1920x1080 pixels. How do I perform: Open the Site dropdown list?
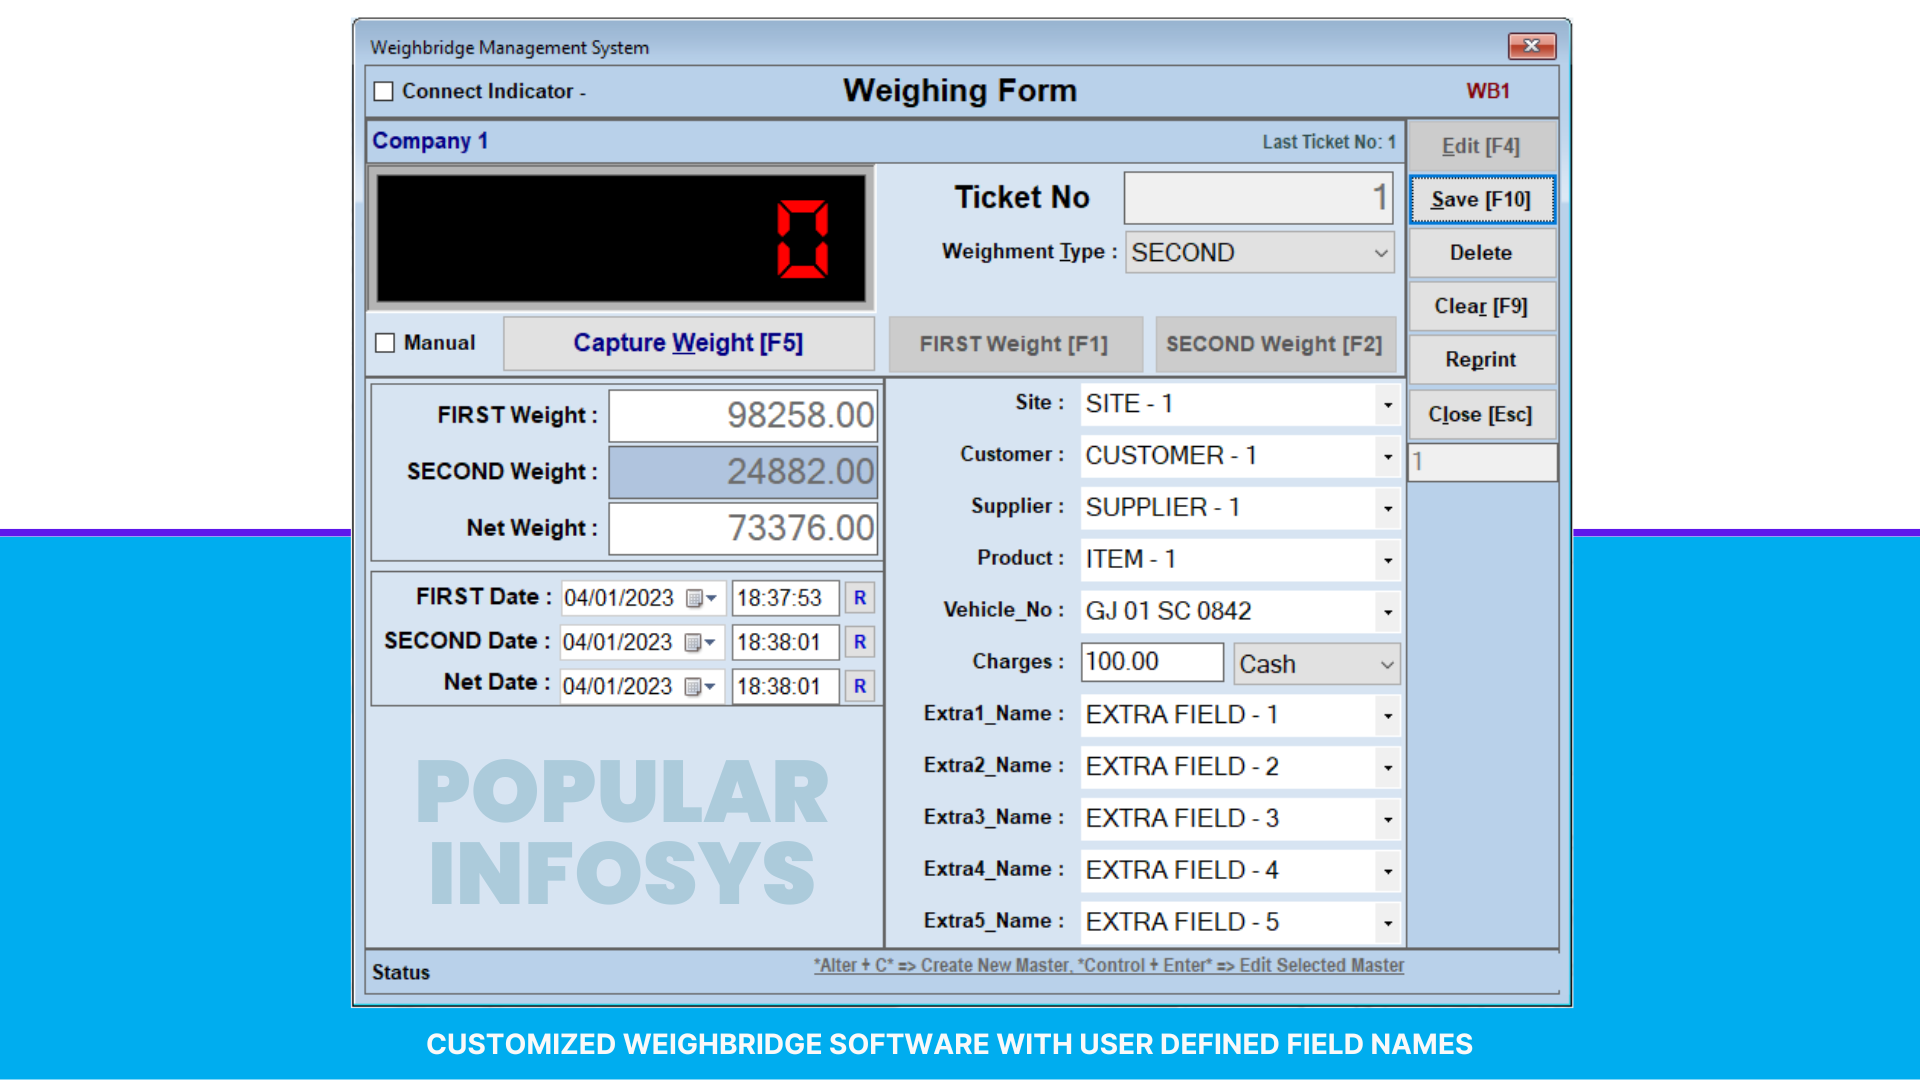1387,404
